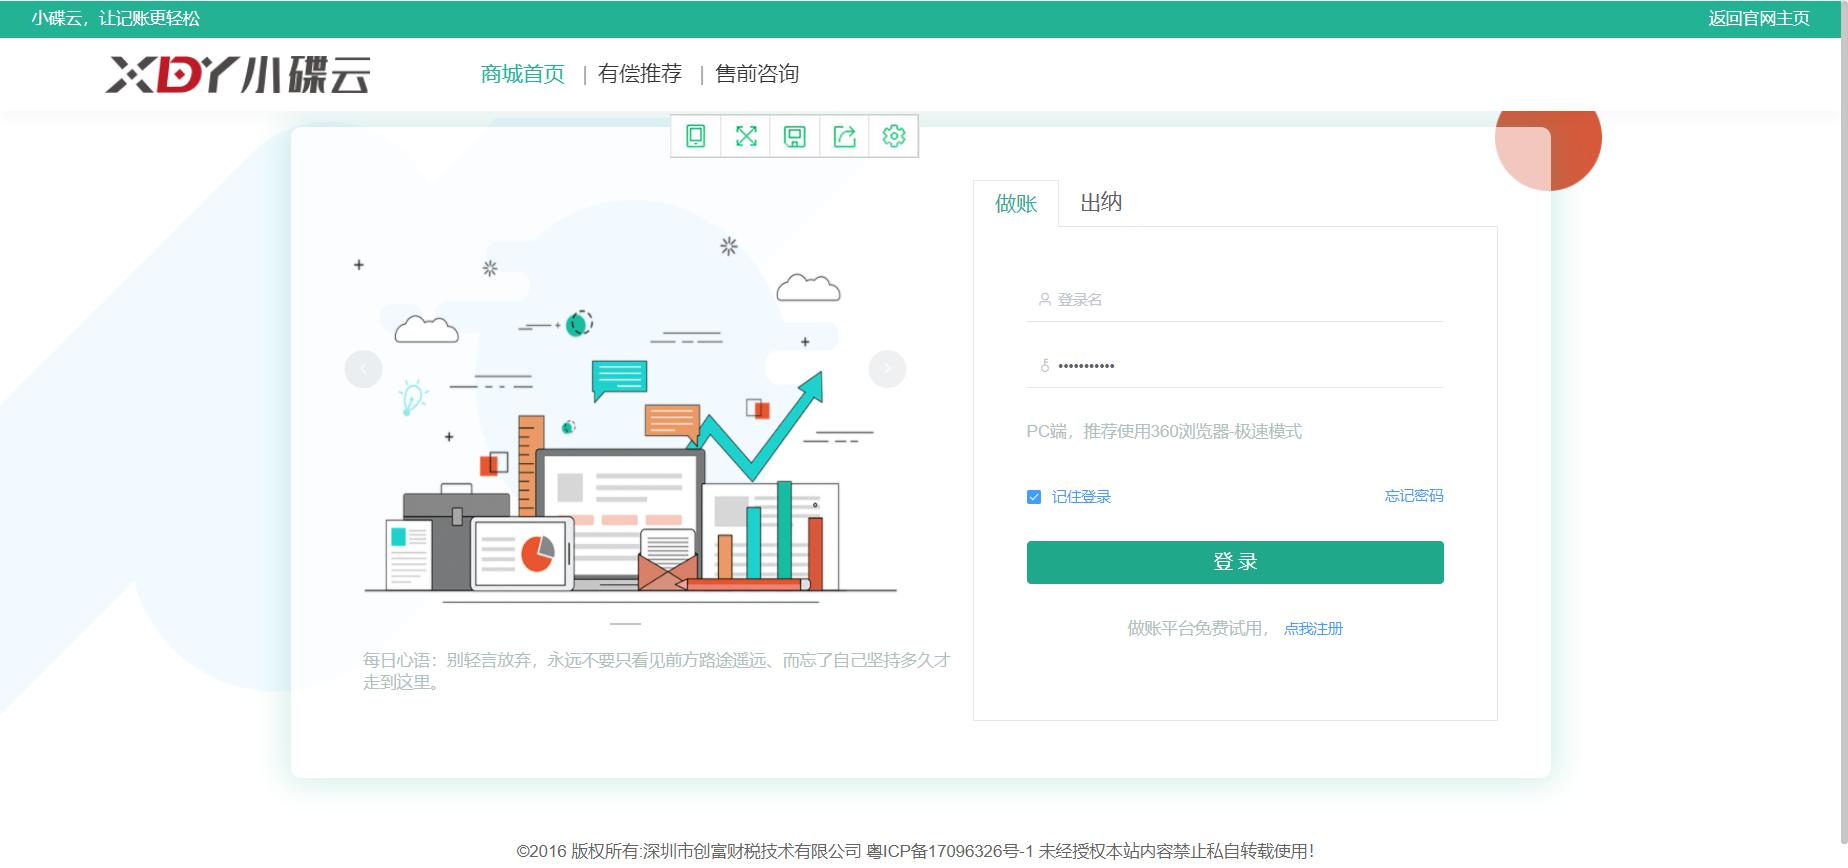
Task: Open 有偿推荐 navigation item
Action: pos(640,74)
